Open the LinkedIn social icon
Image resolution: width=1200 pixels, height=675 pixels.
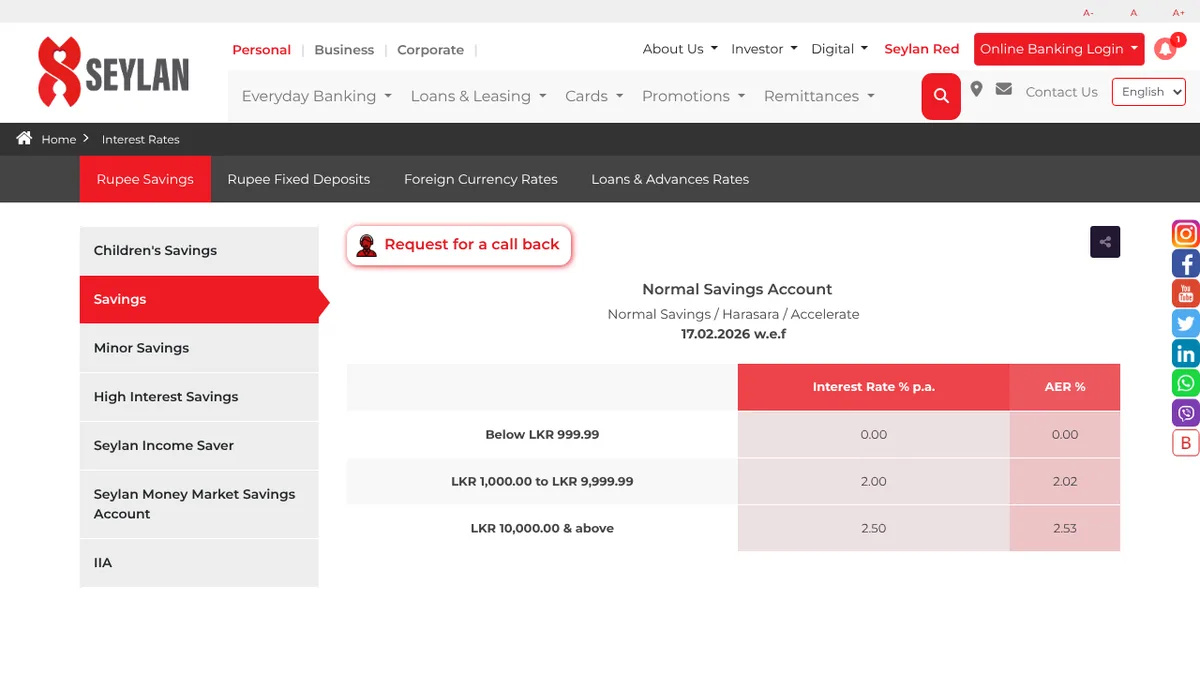pos(1186,353)
